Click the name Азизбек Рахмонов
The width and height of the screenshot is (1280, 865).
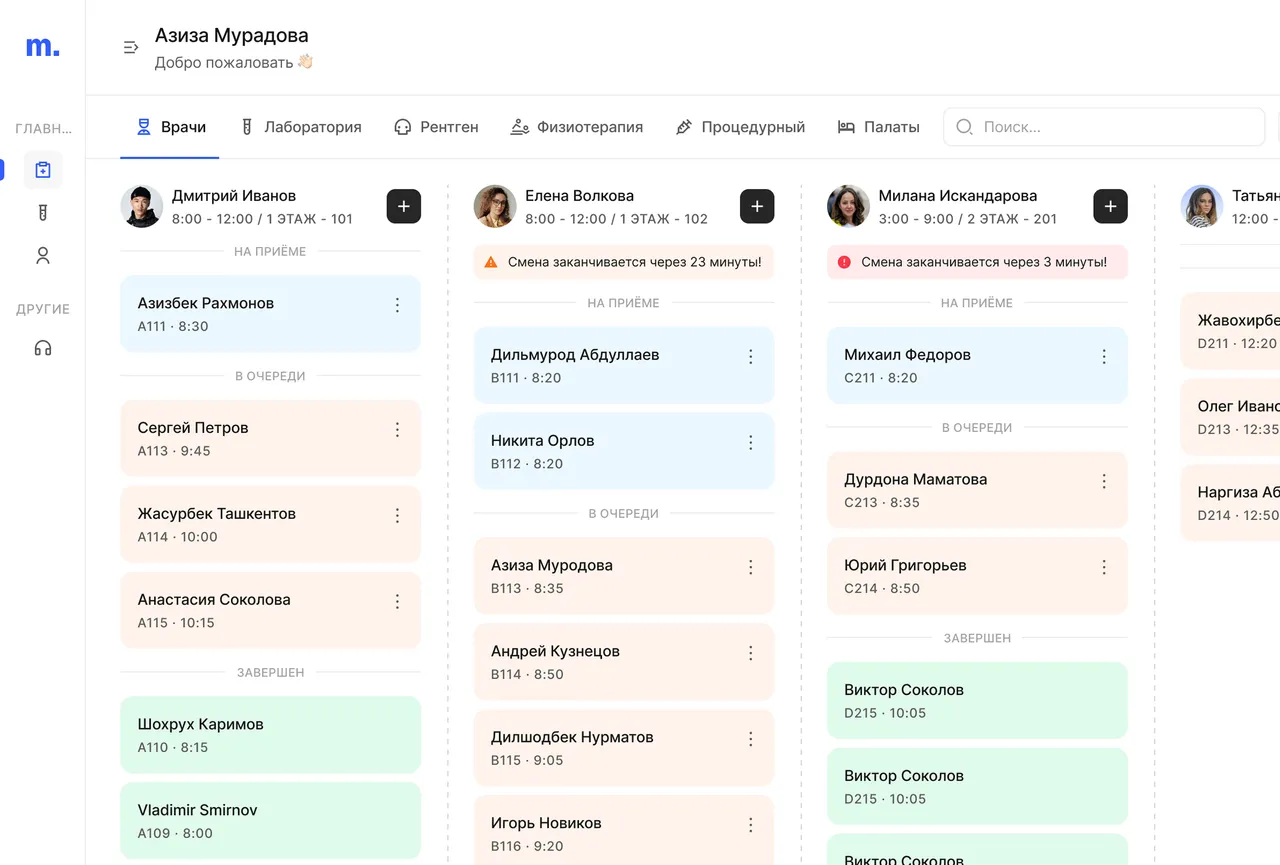[206, 303]
